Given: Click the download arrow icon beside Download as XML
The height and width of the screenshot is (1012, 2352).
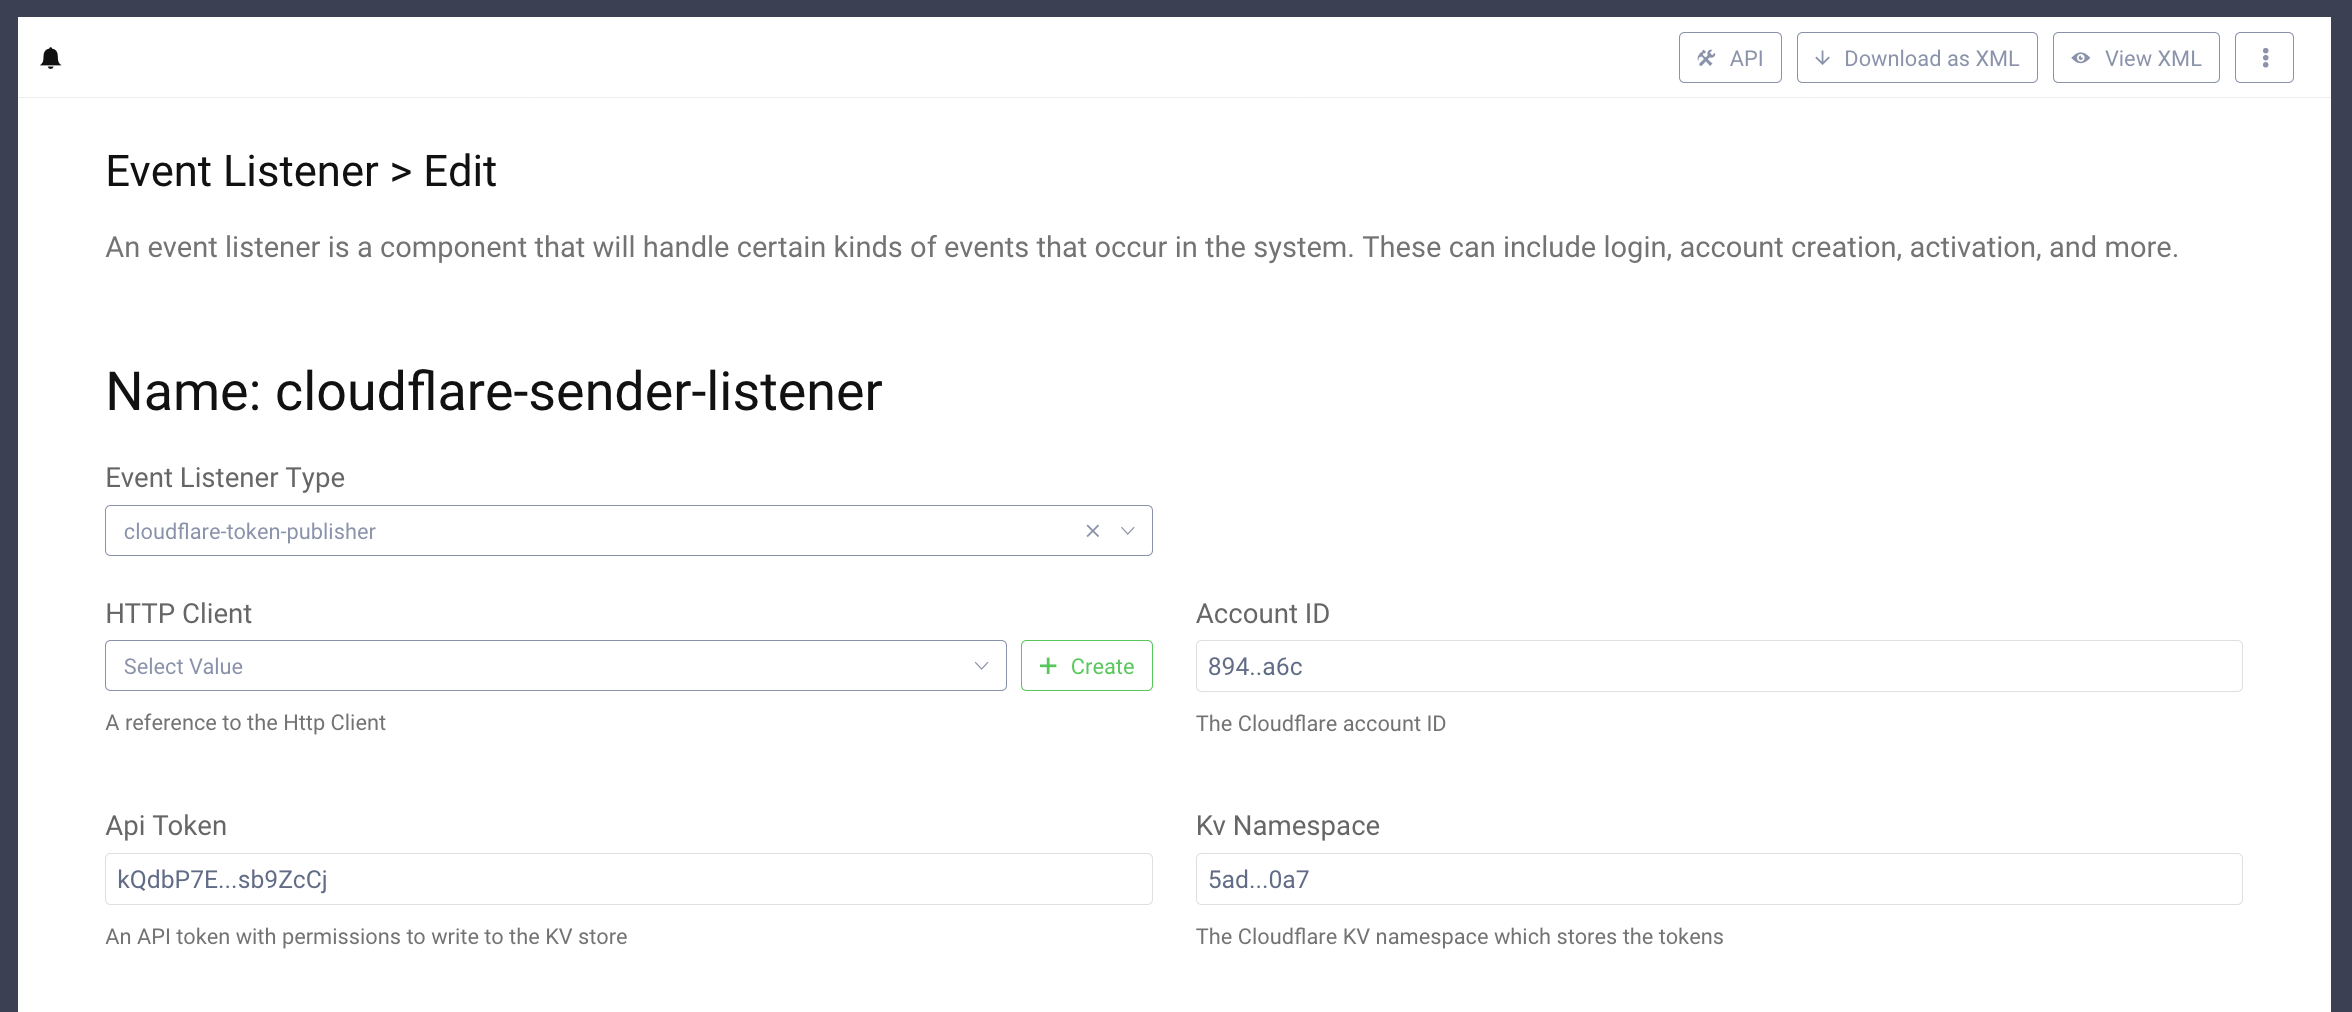Looking at the screenshot, I should [1824, 58].
